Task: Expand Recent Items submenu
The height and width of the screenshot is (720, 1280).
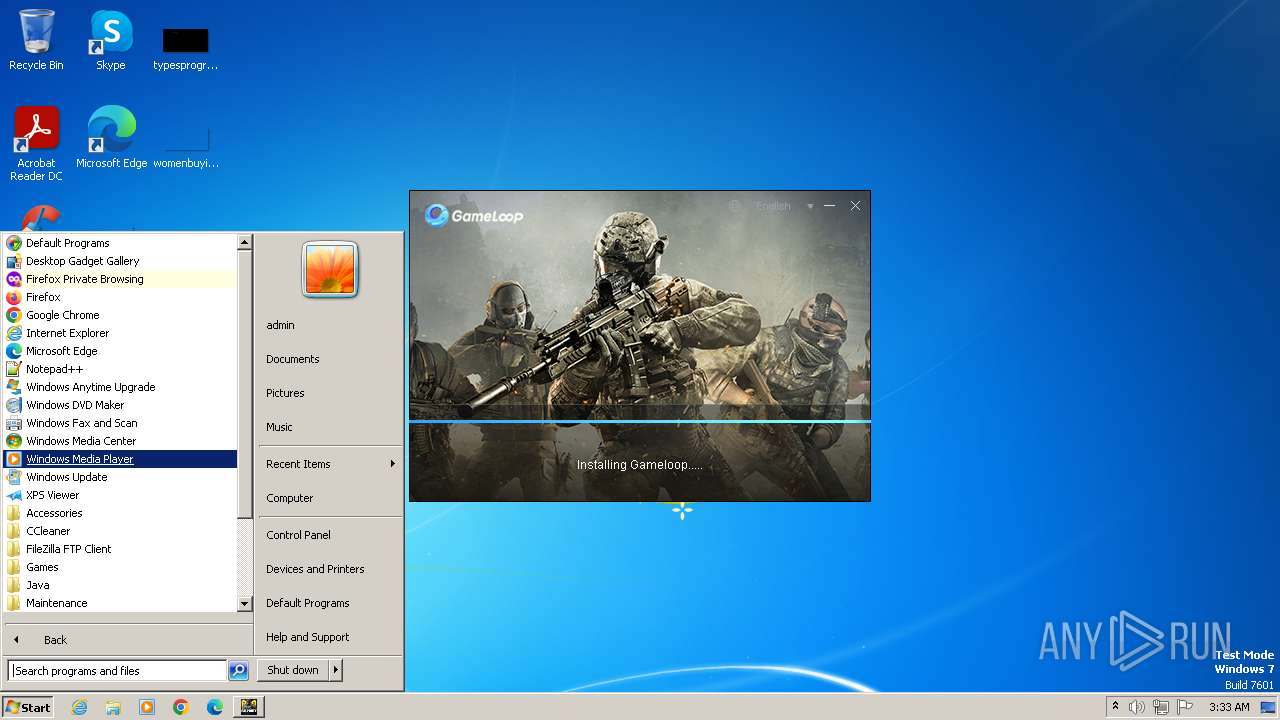Action: tap(330, 464)
